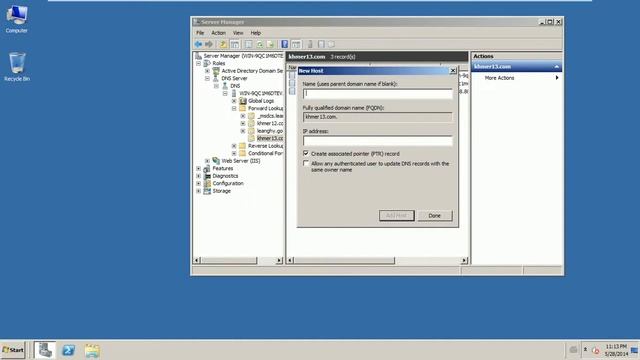Click the Server Manager root node icon
Screen dimensions: 640x360
click(198, 56)
